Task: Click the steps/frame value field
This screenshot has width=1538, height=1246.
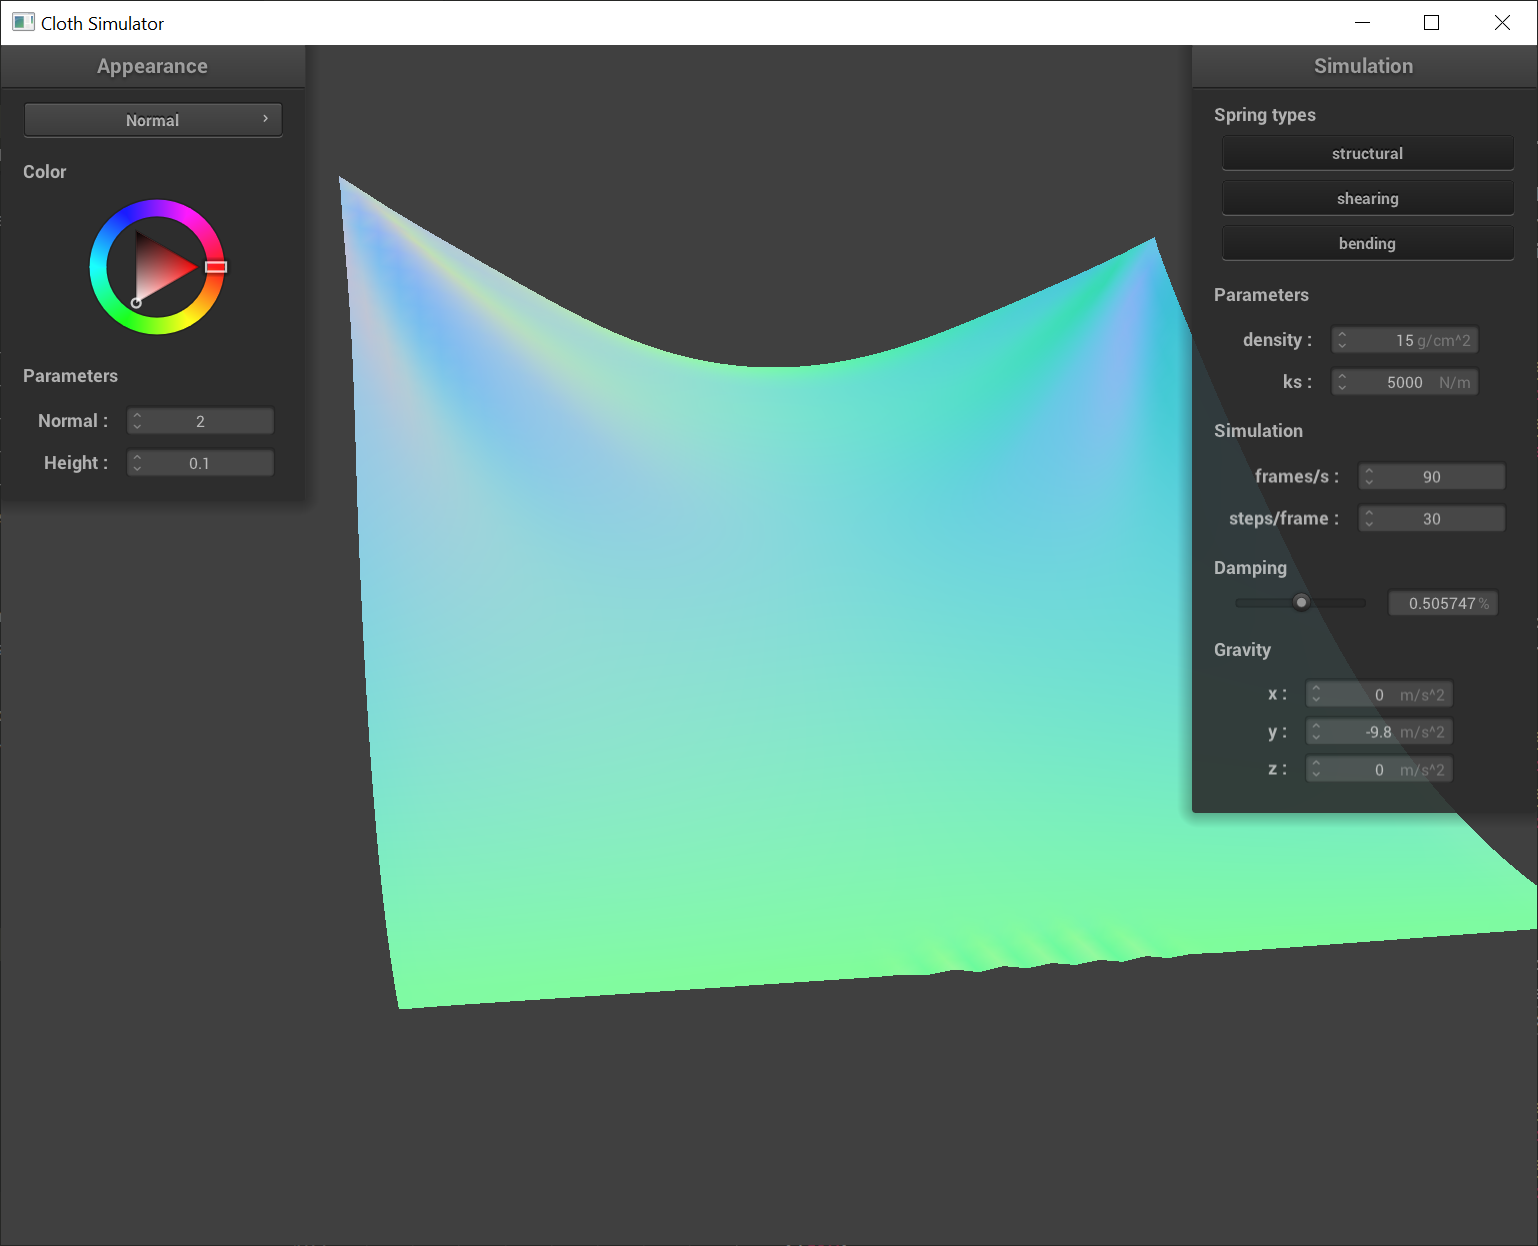Action: (1431, 519)
